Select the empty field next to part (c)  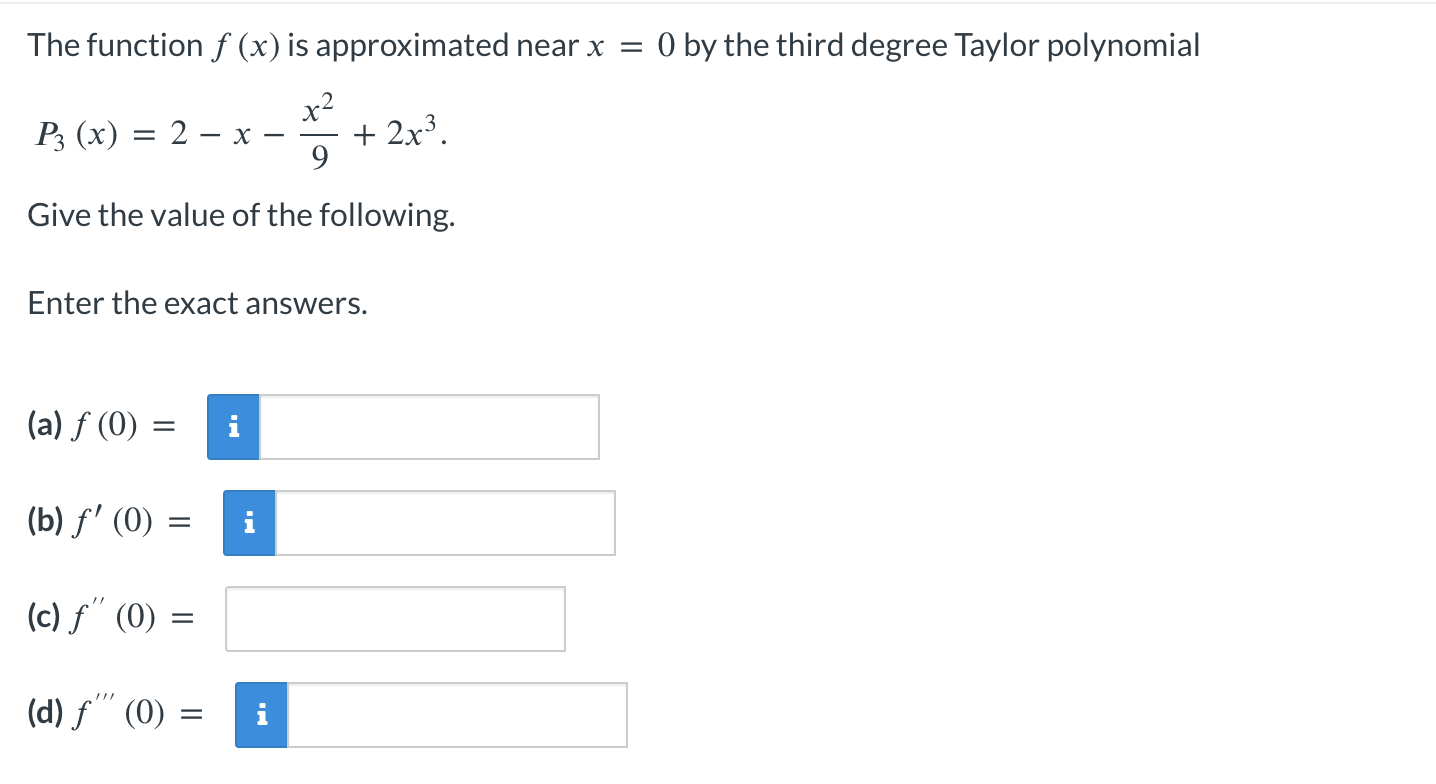[395, 618]
